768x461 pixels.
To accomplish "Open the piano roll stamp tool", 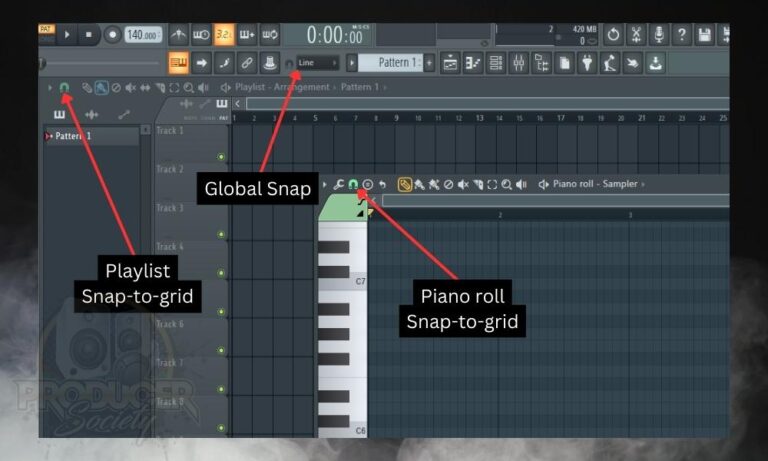I will pyautogui.click(x=367, y=184).
